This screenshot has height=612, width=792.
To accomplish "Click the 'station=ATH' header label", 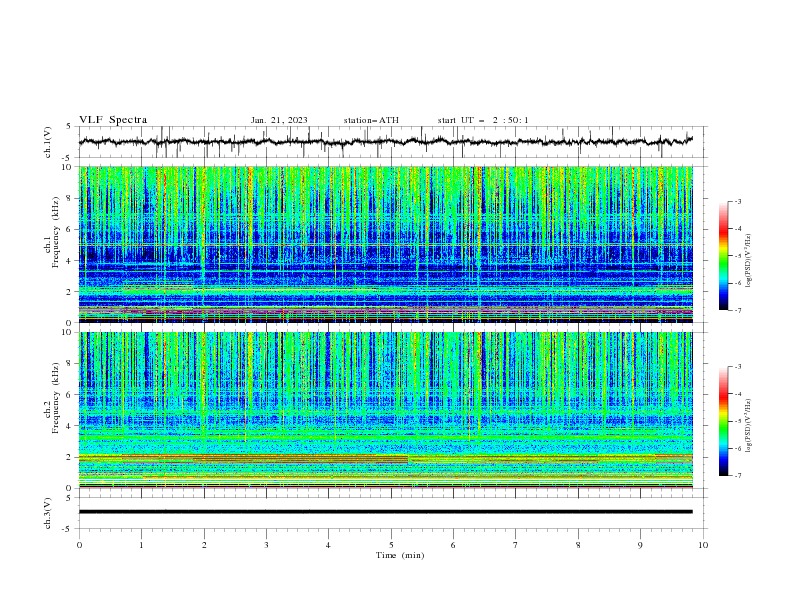I will pos(371,120).
